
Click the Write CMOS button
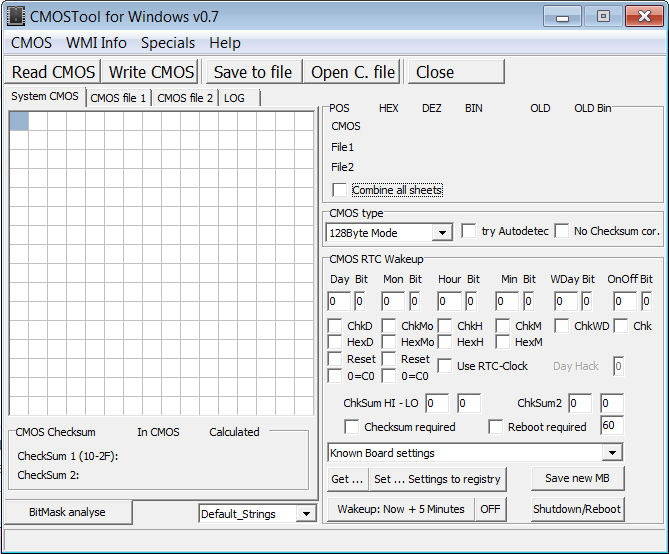tap(151, 72)
